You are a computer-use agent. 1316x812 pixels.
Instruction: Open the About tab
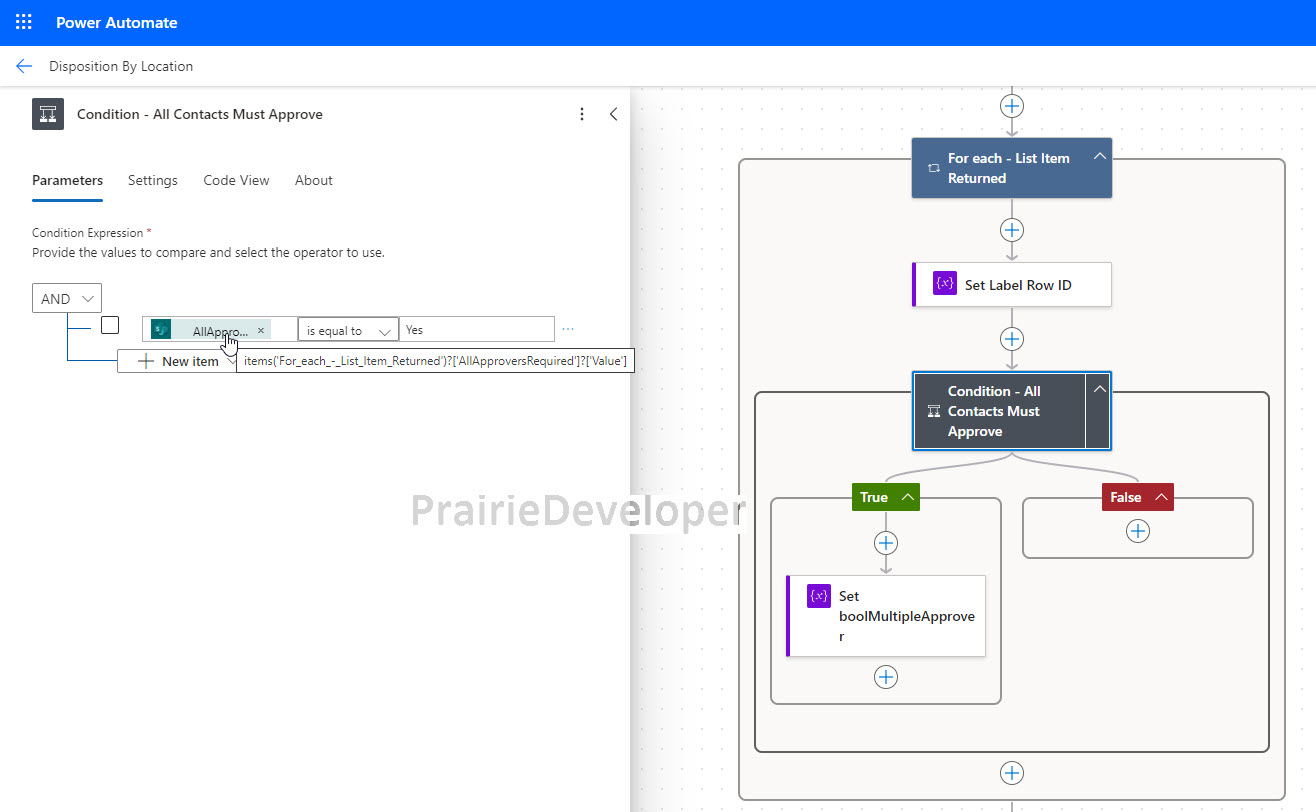click(x=313, y=180)
